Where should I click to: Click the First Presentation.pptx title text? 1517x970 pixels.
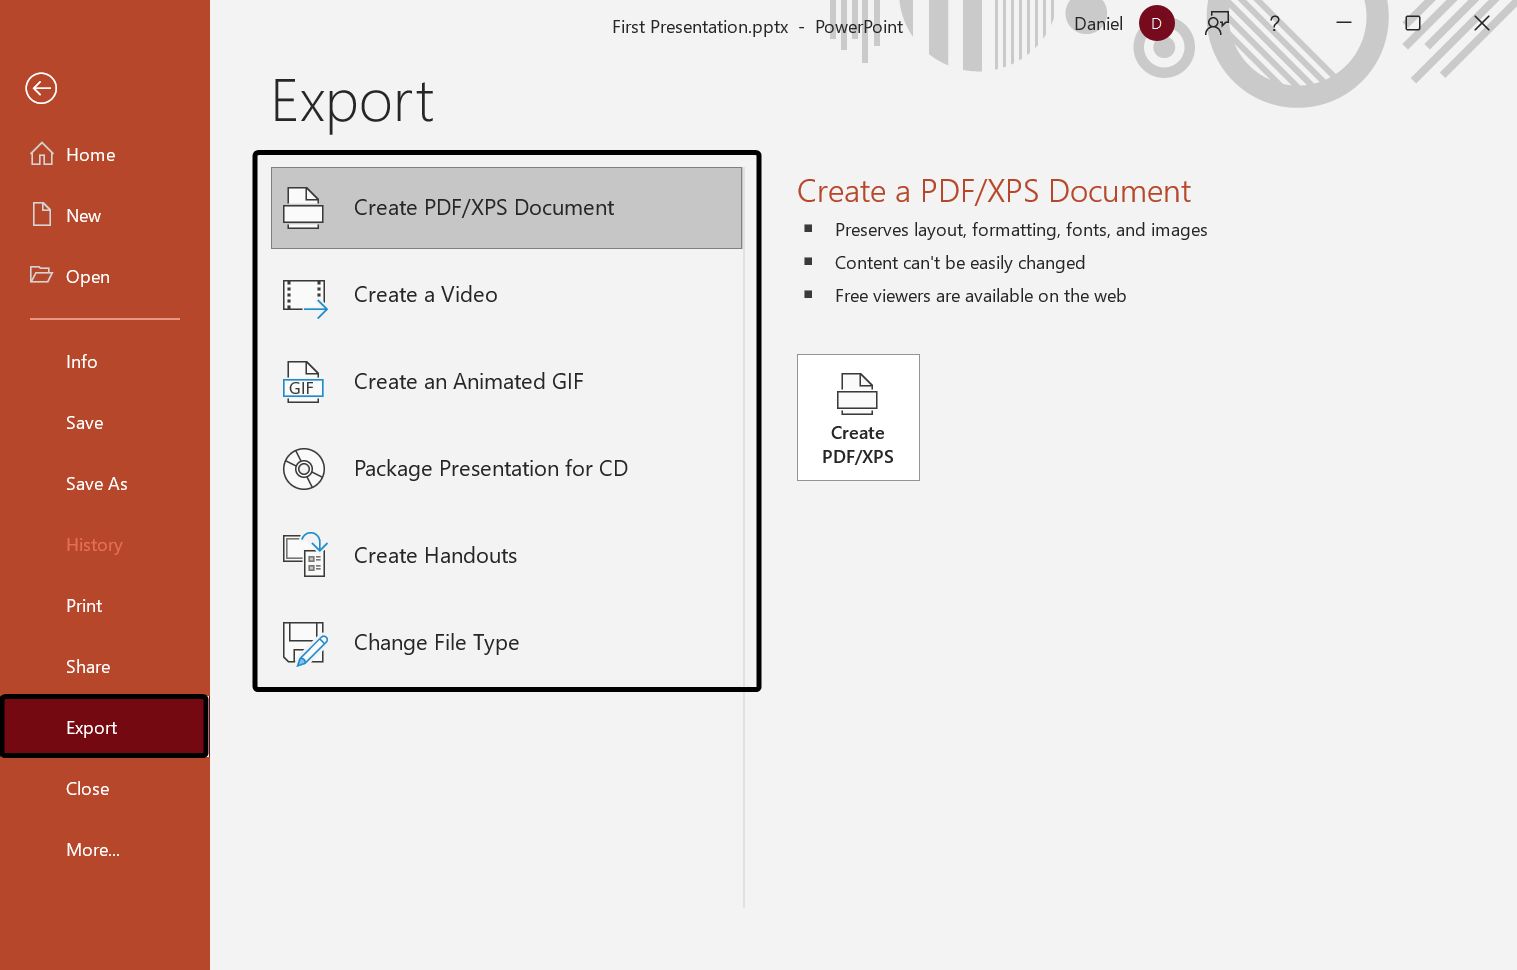pyautogui.click(x=700, y=26)
